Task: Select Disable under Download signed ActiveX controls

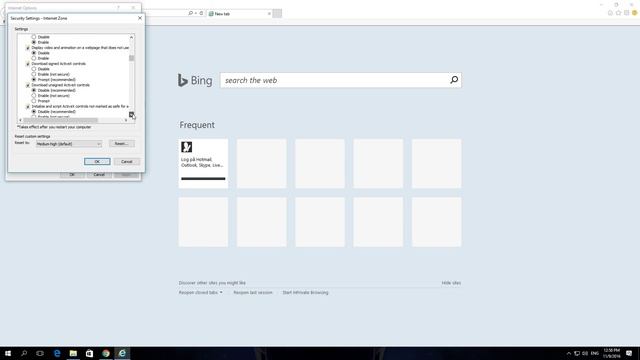Action: (34, 69)
